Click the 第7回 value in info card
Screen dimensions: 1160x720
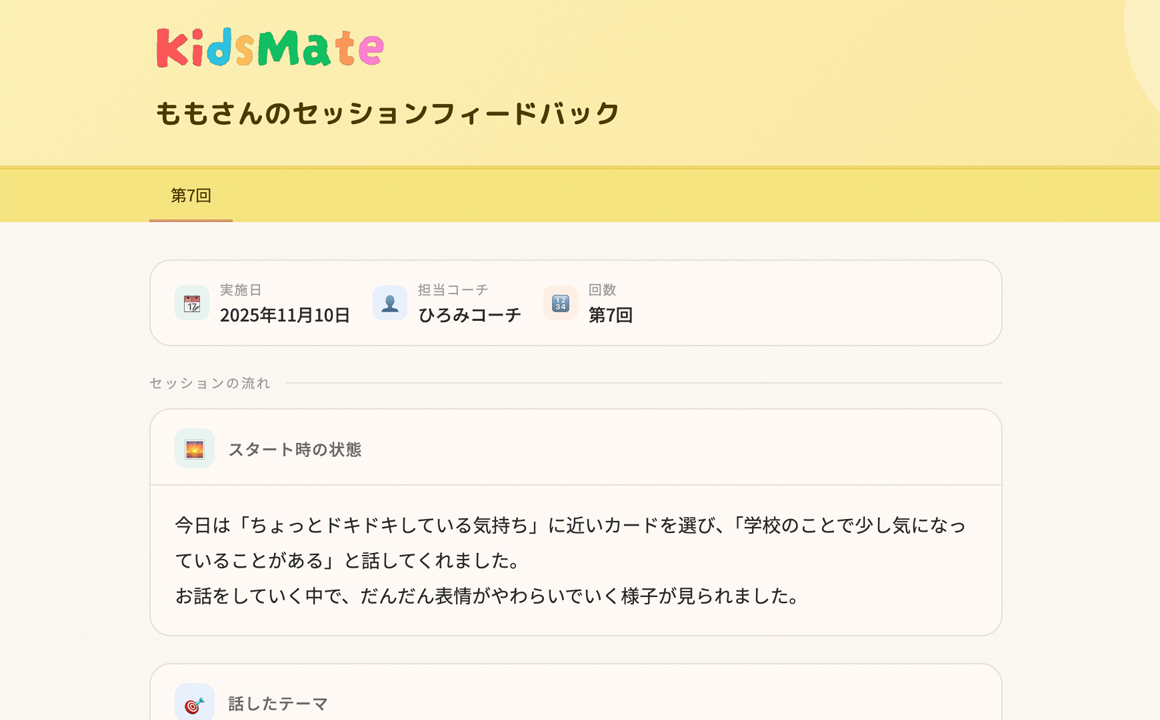click(610, 315)
